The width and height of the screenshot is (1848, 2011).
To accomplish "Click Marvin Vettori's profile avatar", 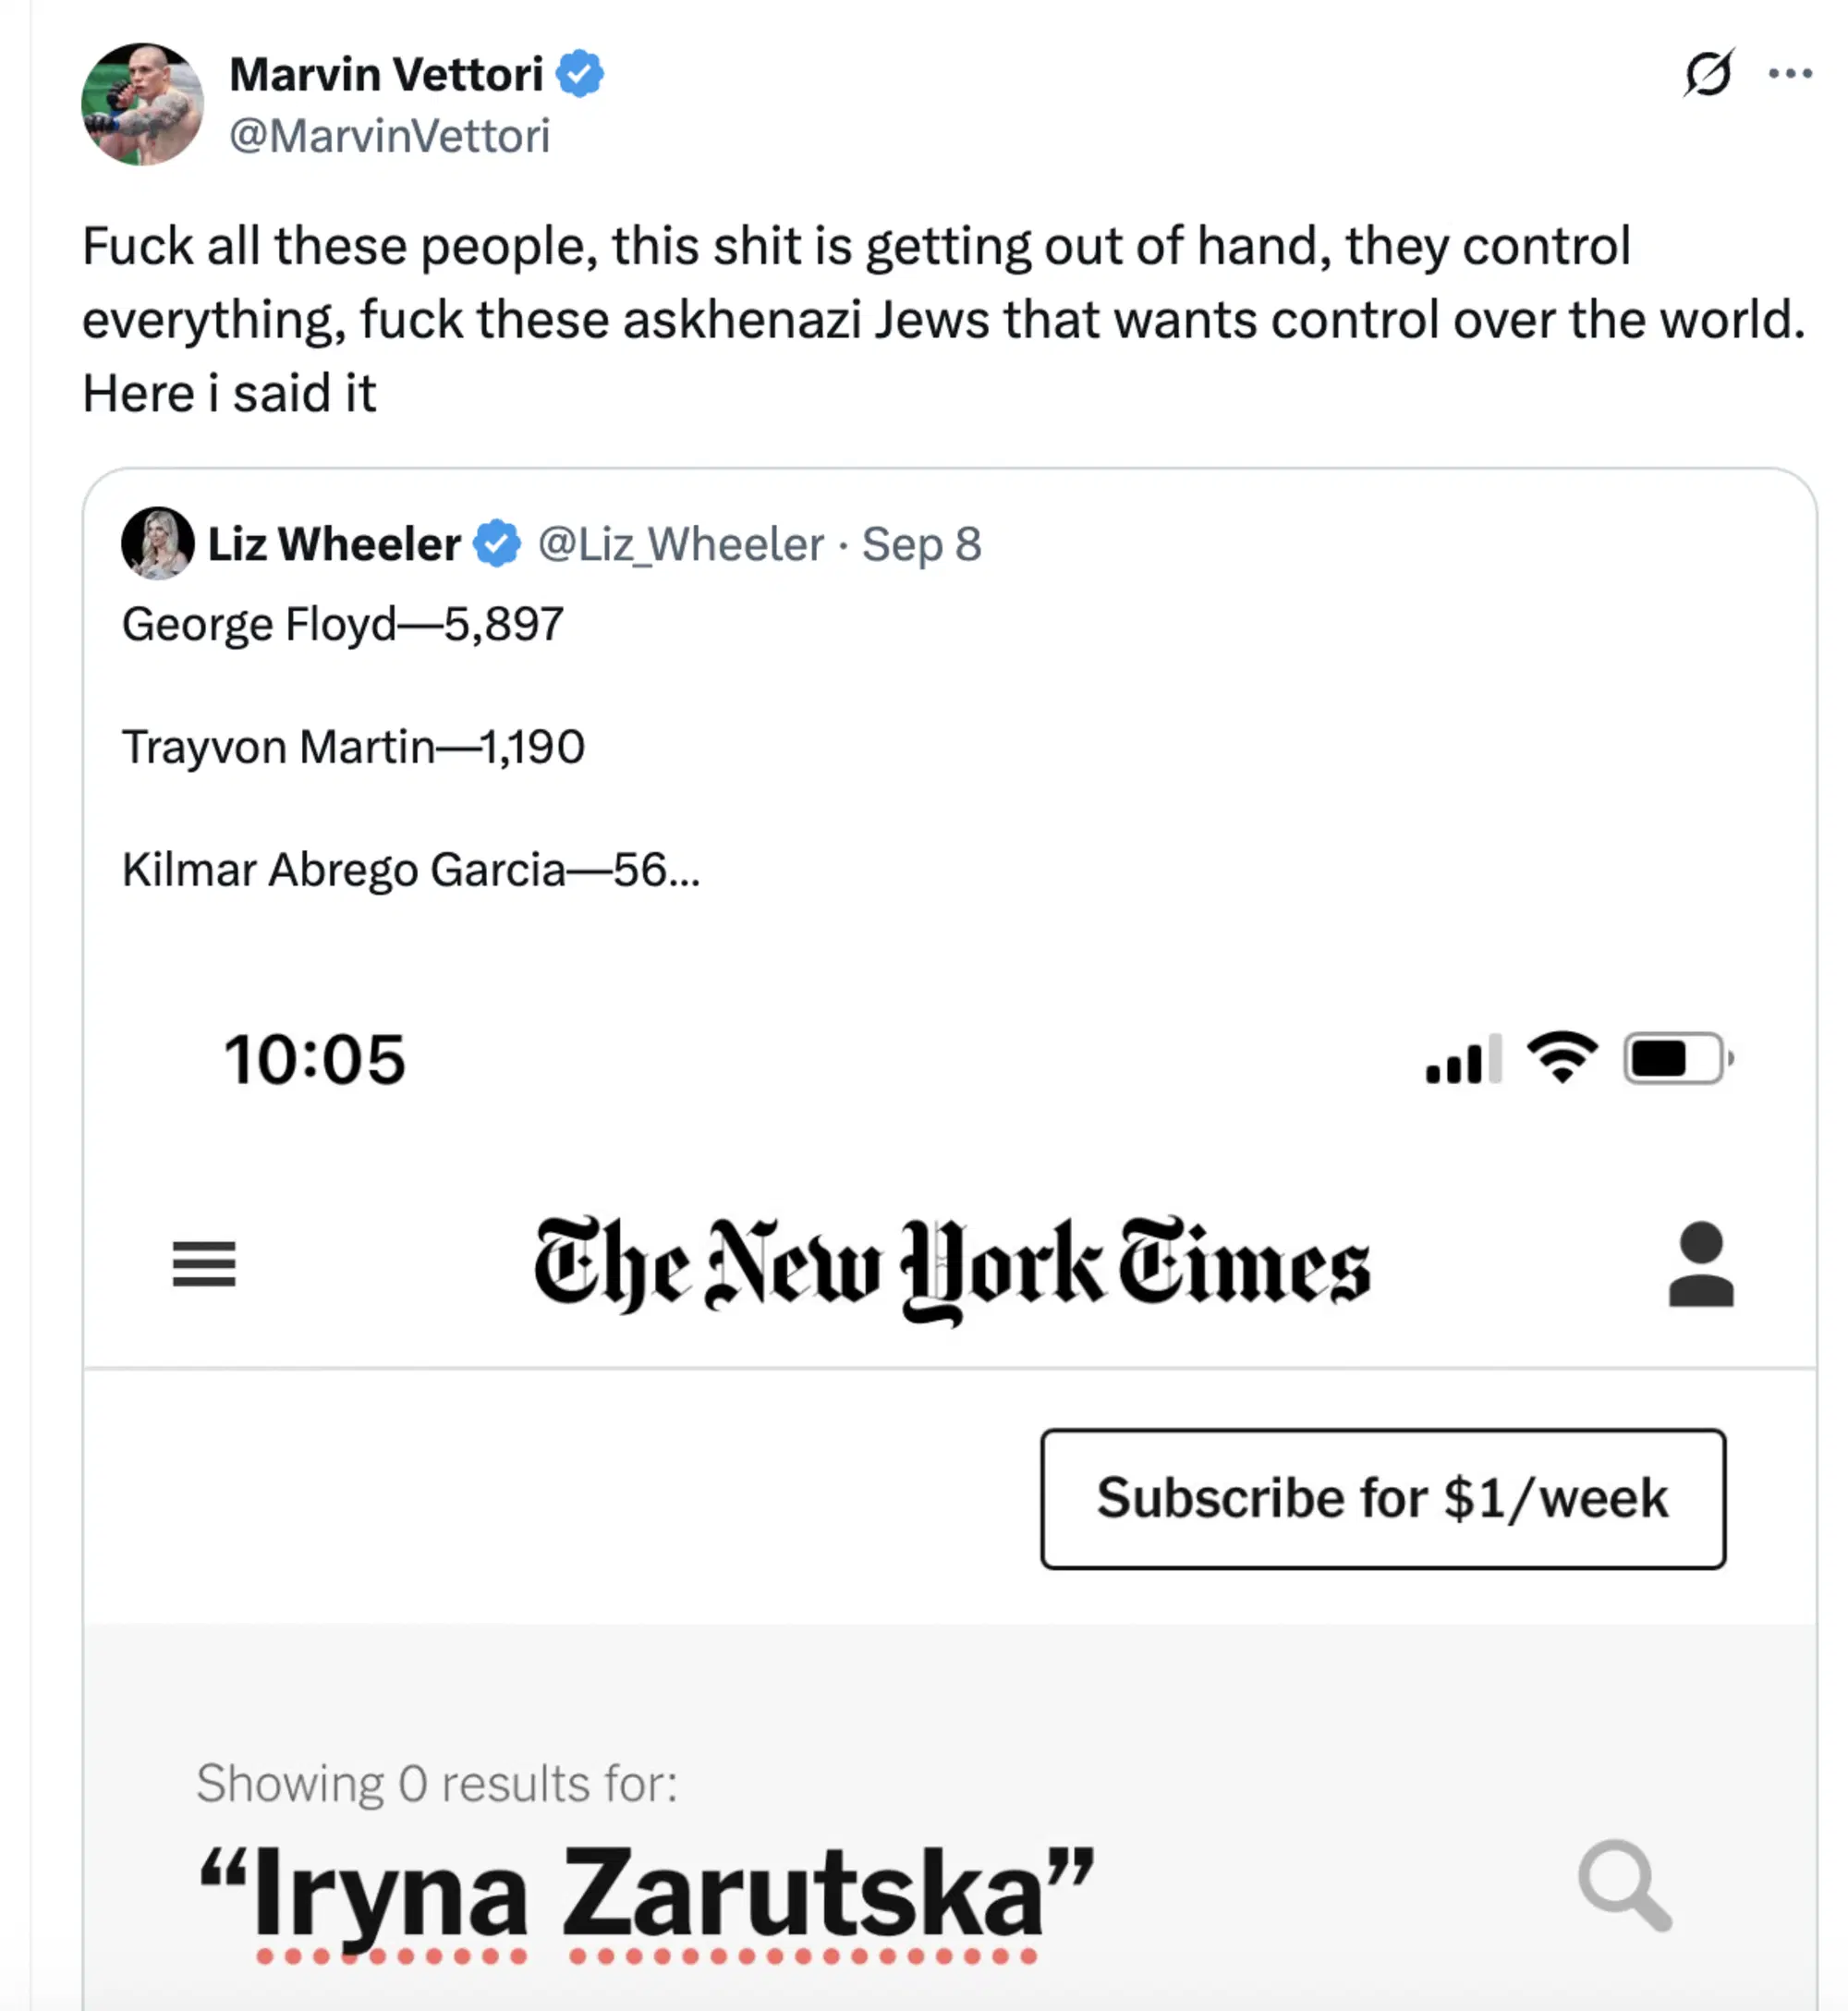I will (x=142, y=104).
